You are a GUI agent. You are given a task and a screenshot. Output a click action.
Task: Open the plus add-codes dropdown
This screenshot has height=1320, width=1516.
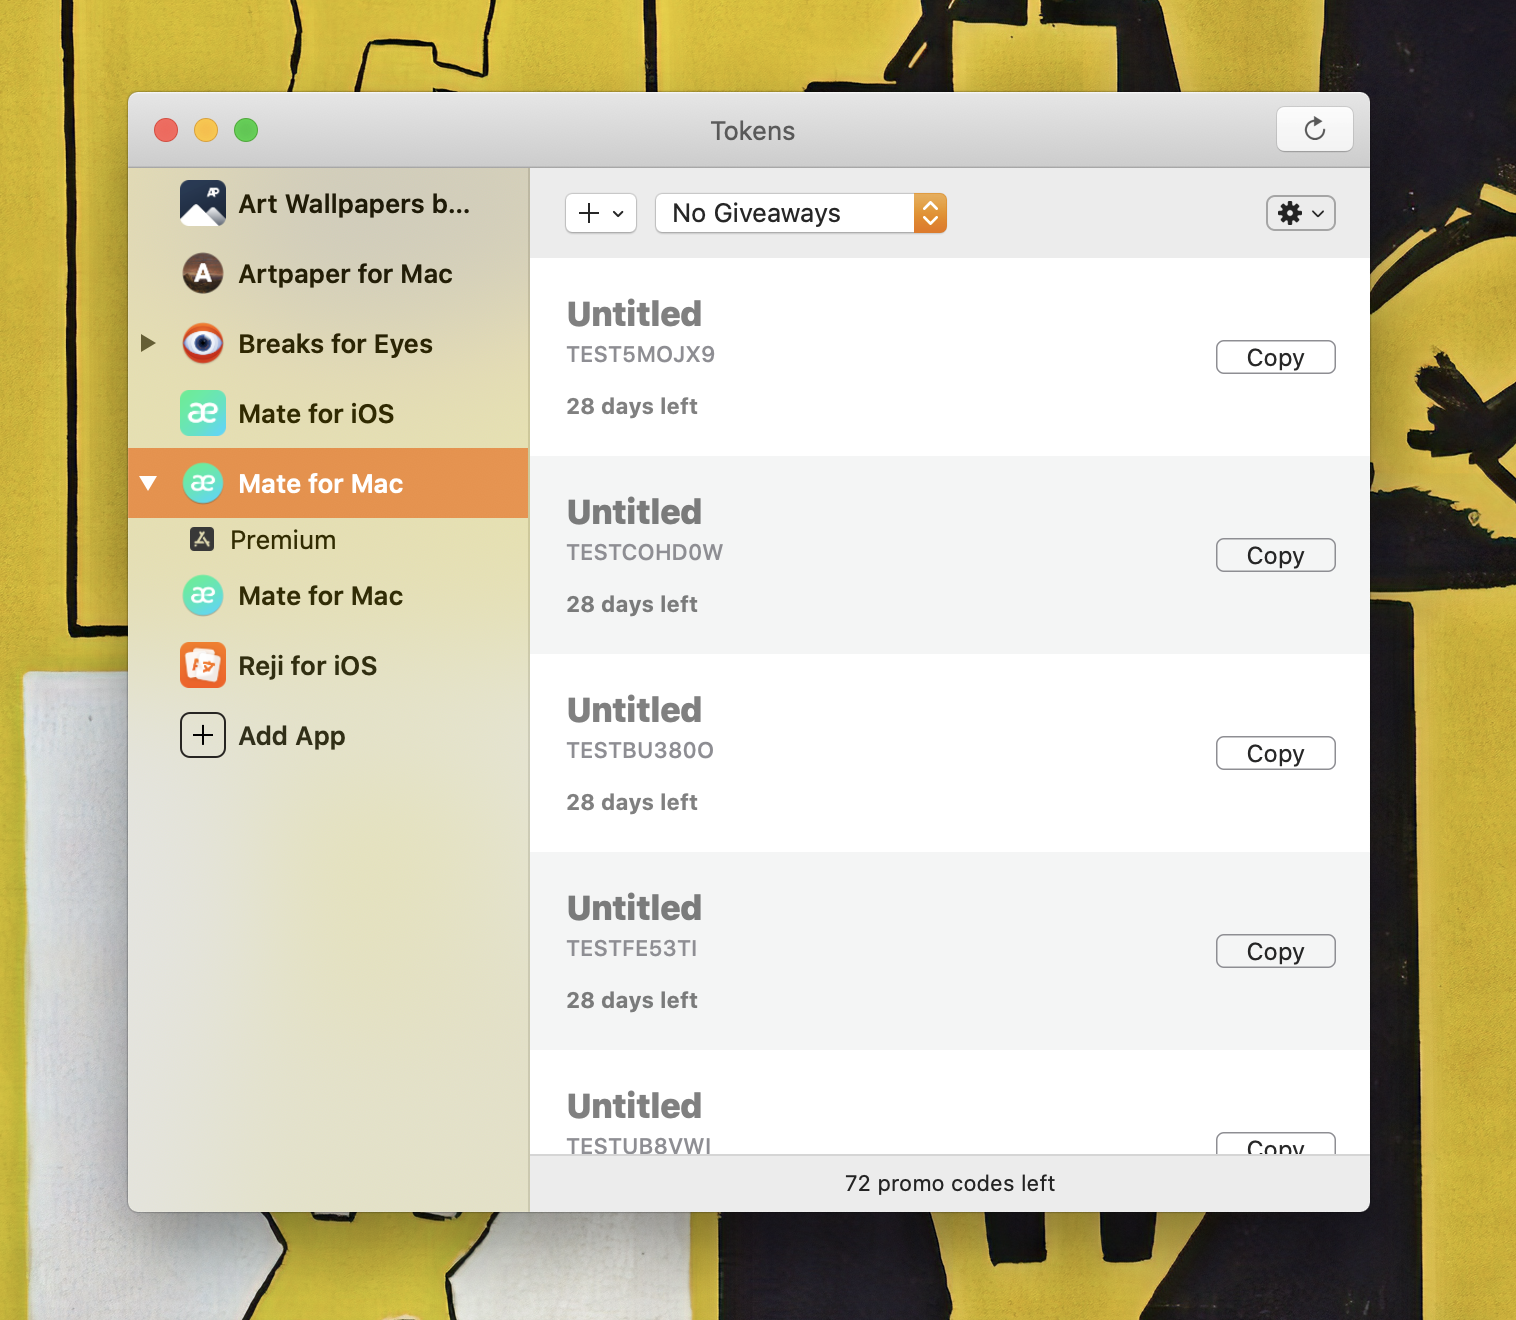[x=601, y=213]
